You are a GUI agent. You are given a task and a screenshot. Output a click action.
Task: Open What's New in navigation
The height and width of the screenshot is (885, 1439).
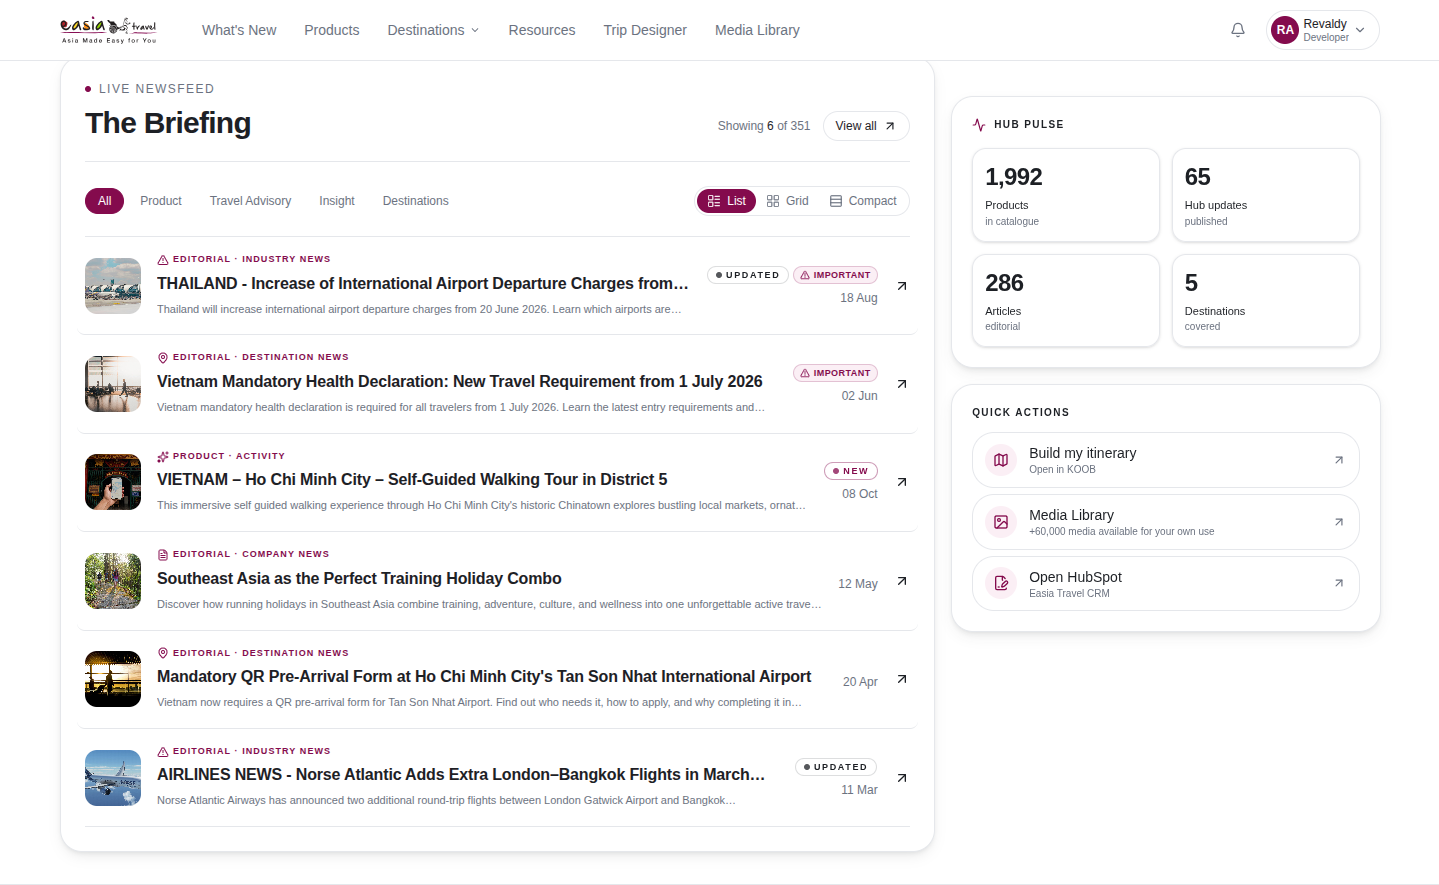pyautogui.click(x=239, y=30)
